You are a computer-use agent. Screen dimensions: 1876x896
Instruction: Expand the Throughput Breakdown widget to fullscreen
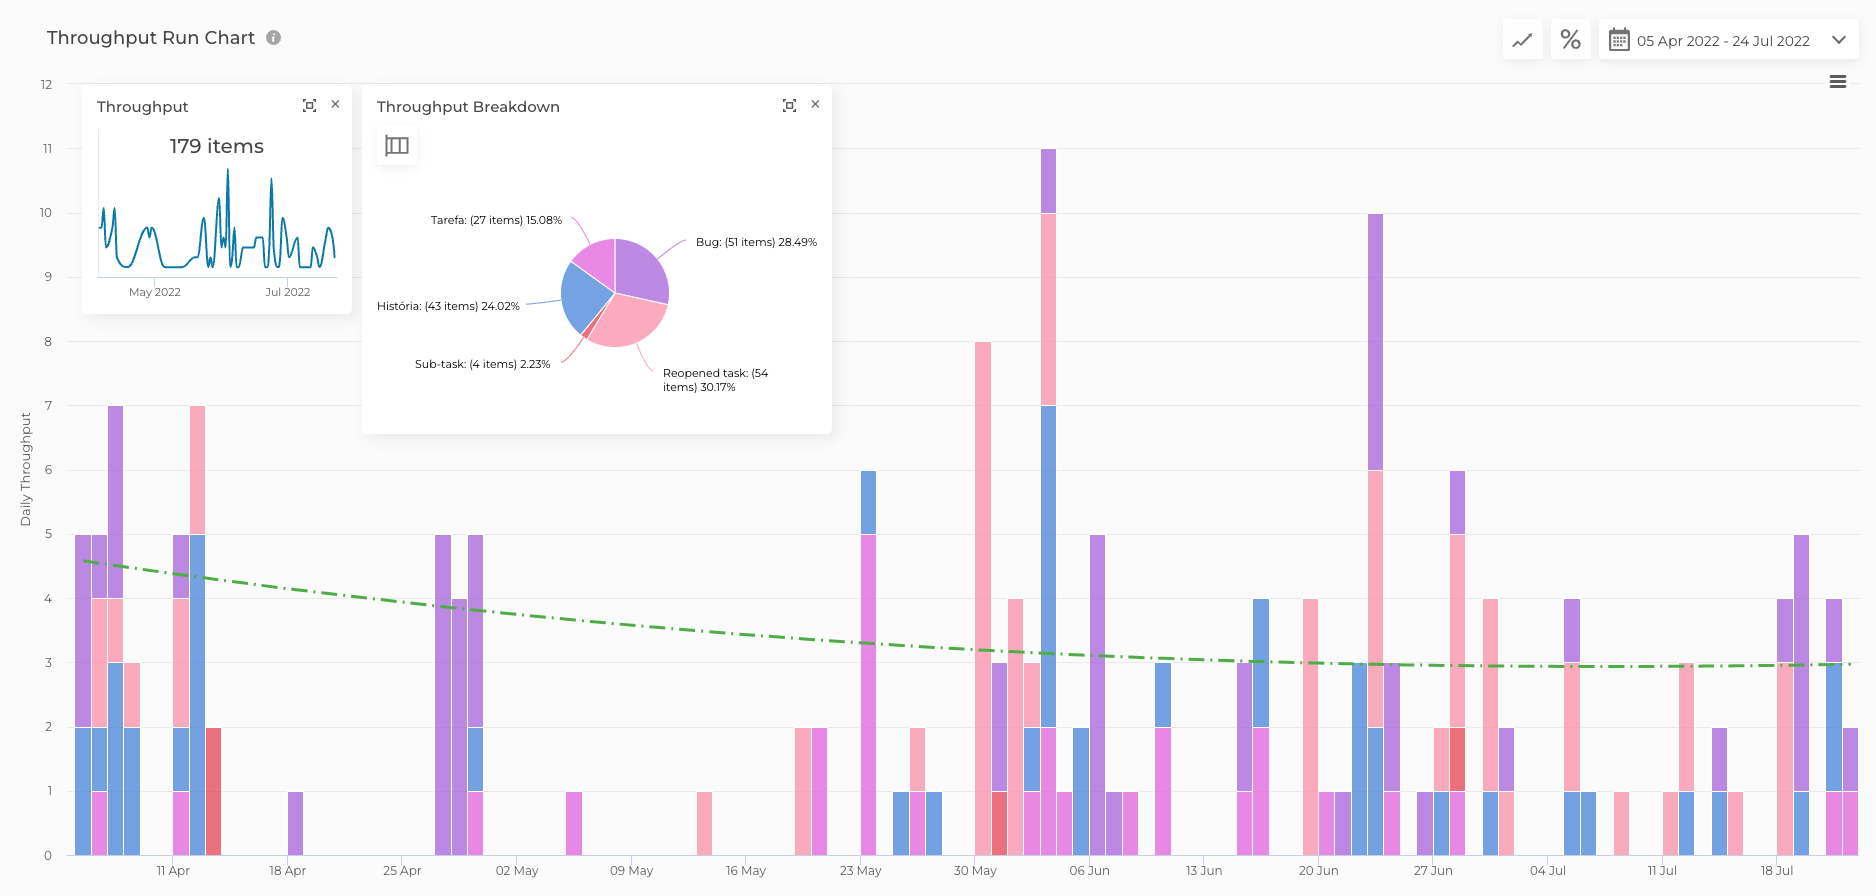[x=789, y=106]
